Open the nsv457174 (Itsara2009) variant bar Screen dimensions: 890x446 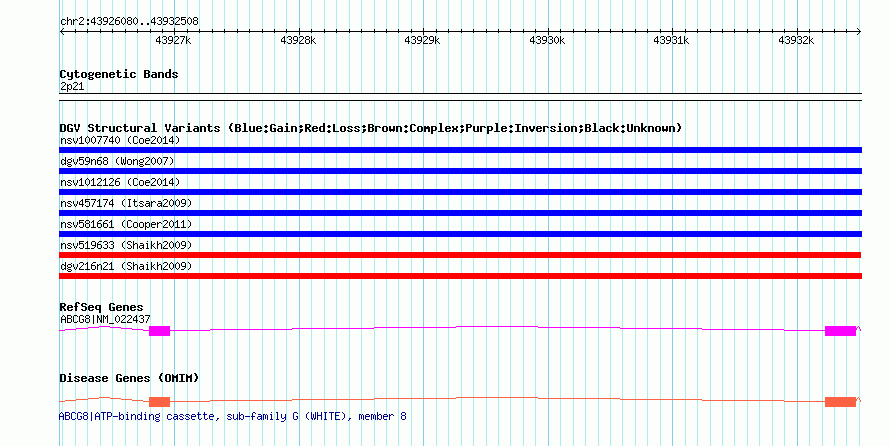click(x=460, y=213)
